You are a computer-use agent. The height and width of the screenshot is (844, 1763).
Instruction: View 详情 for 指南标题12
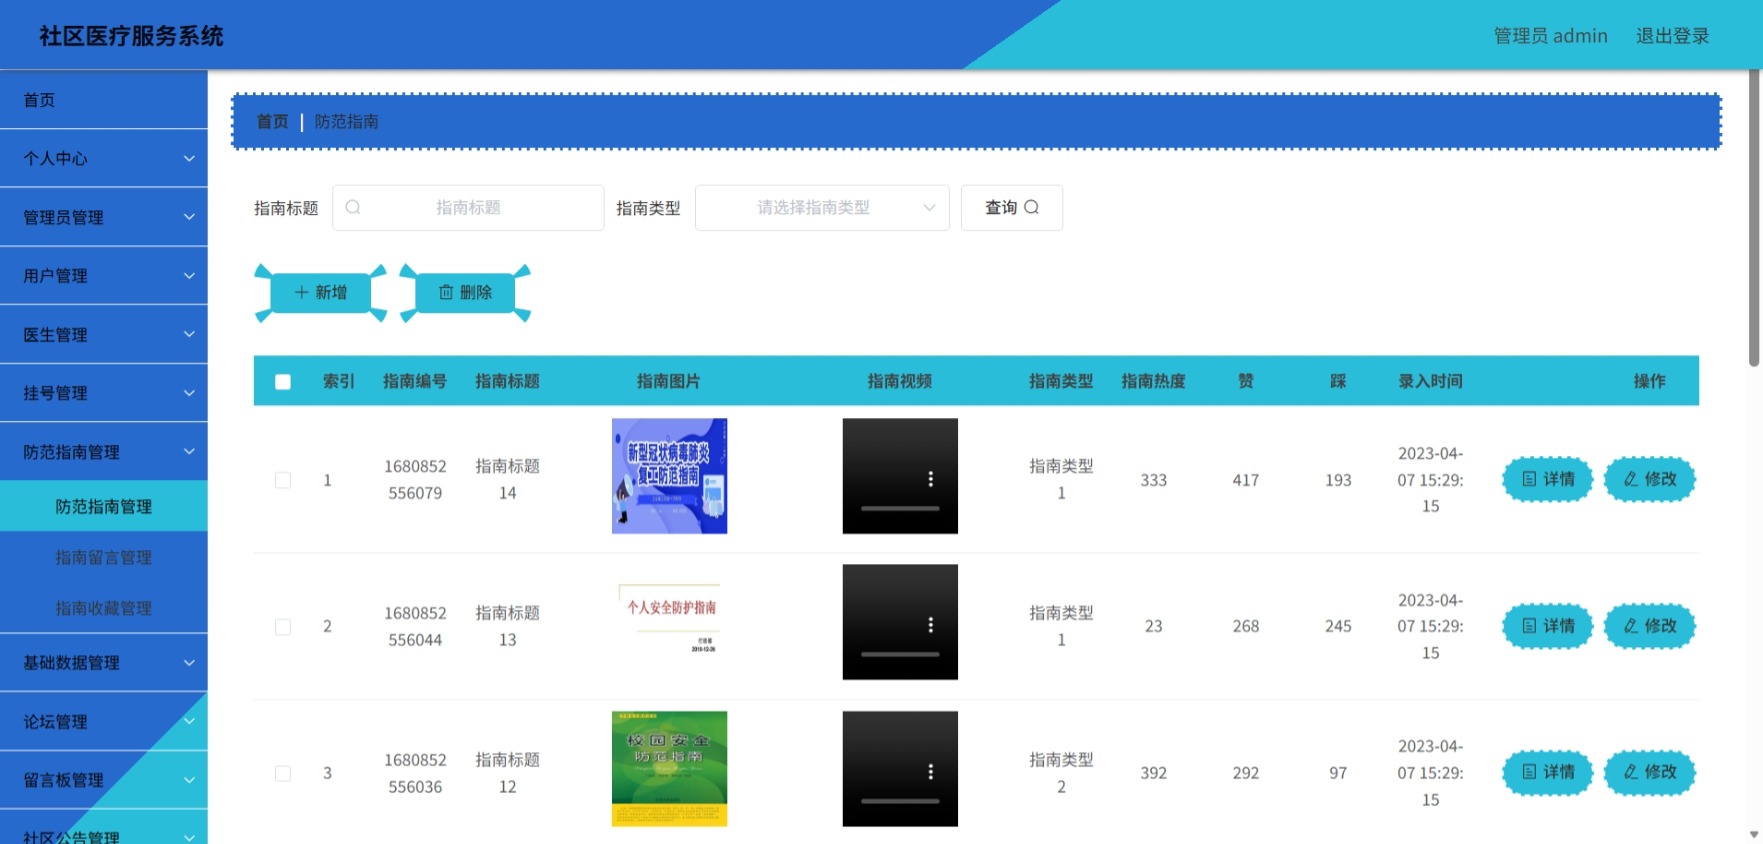tap(1548, 772)
